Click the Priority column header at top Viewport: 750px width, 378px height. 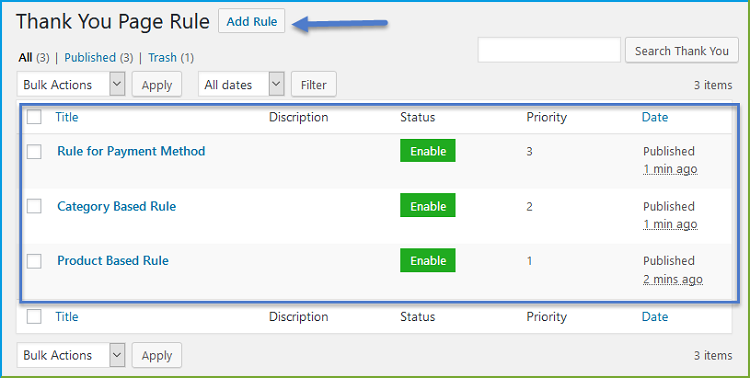point(547,118)
